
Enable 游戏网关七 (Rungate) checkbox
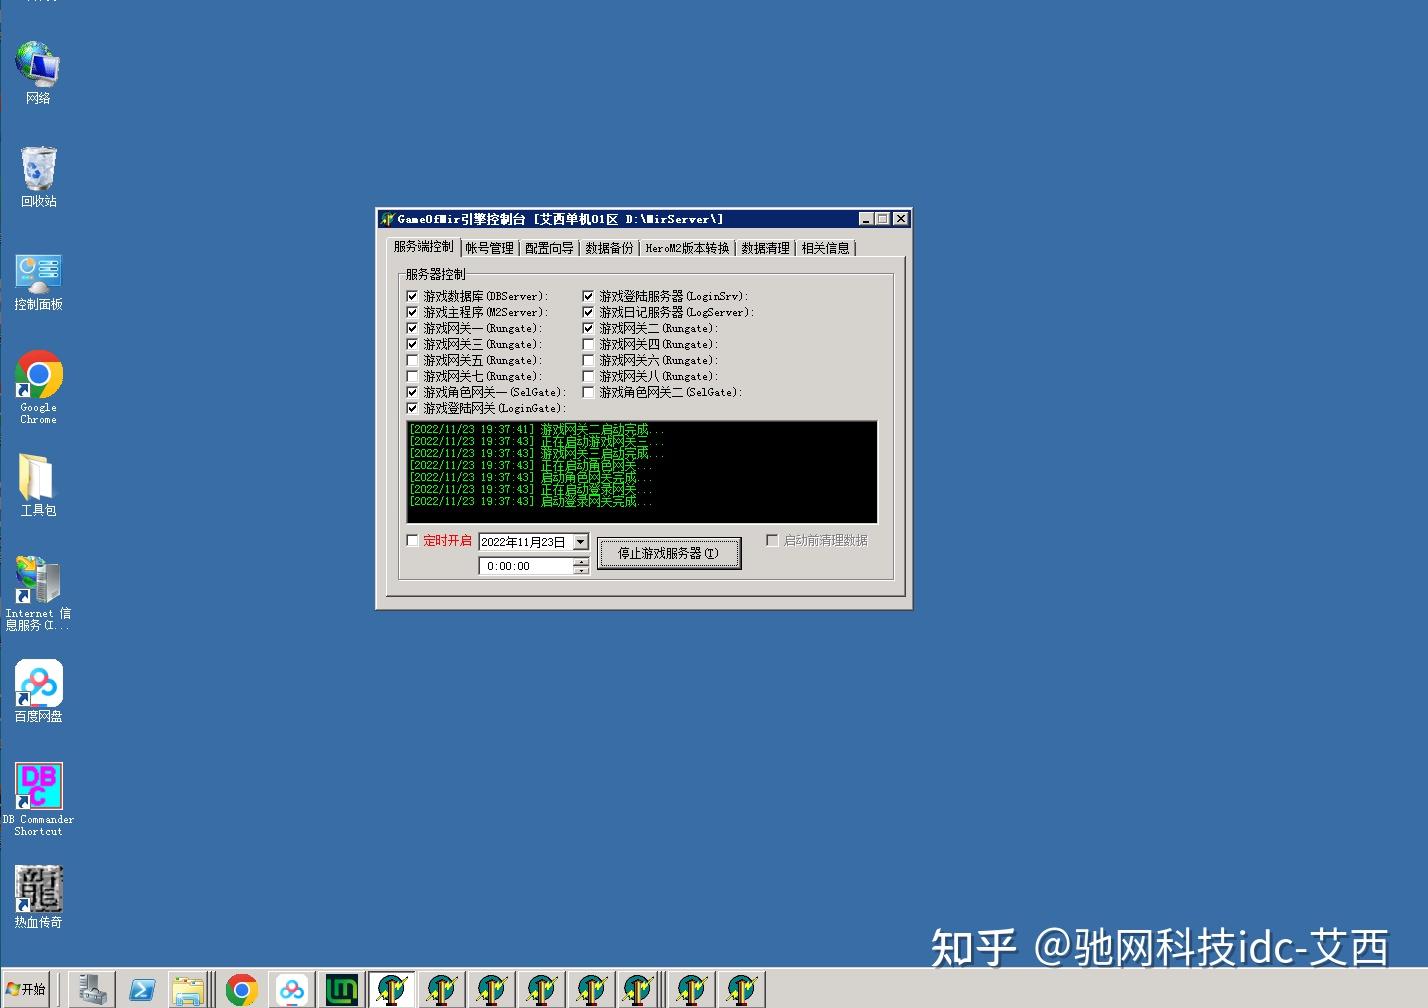point(412,376)
